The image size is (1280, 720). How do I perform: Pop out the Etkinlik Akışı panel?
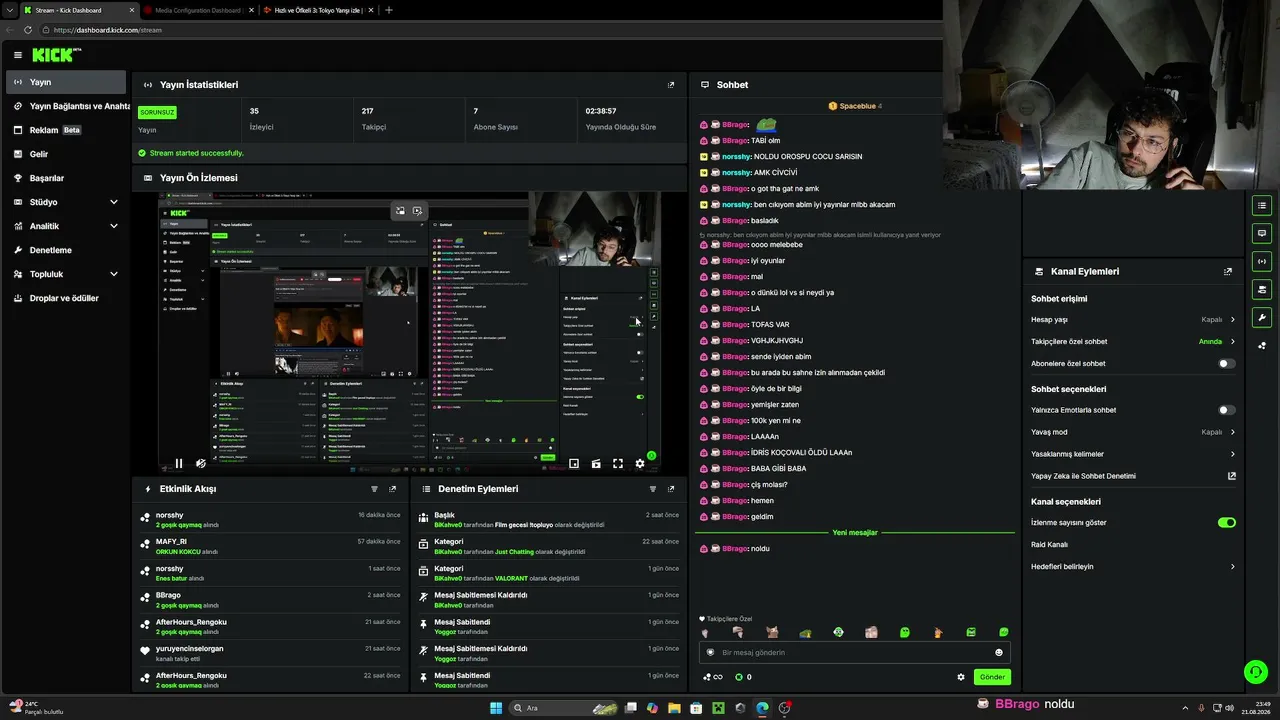392,489
